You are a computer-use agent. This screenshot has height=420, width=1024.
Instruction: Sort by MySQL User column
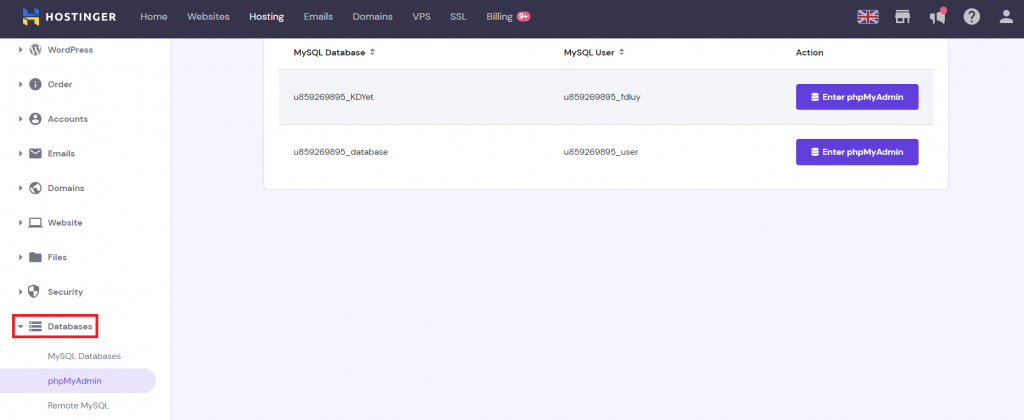click(622, 52)
